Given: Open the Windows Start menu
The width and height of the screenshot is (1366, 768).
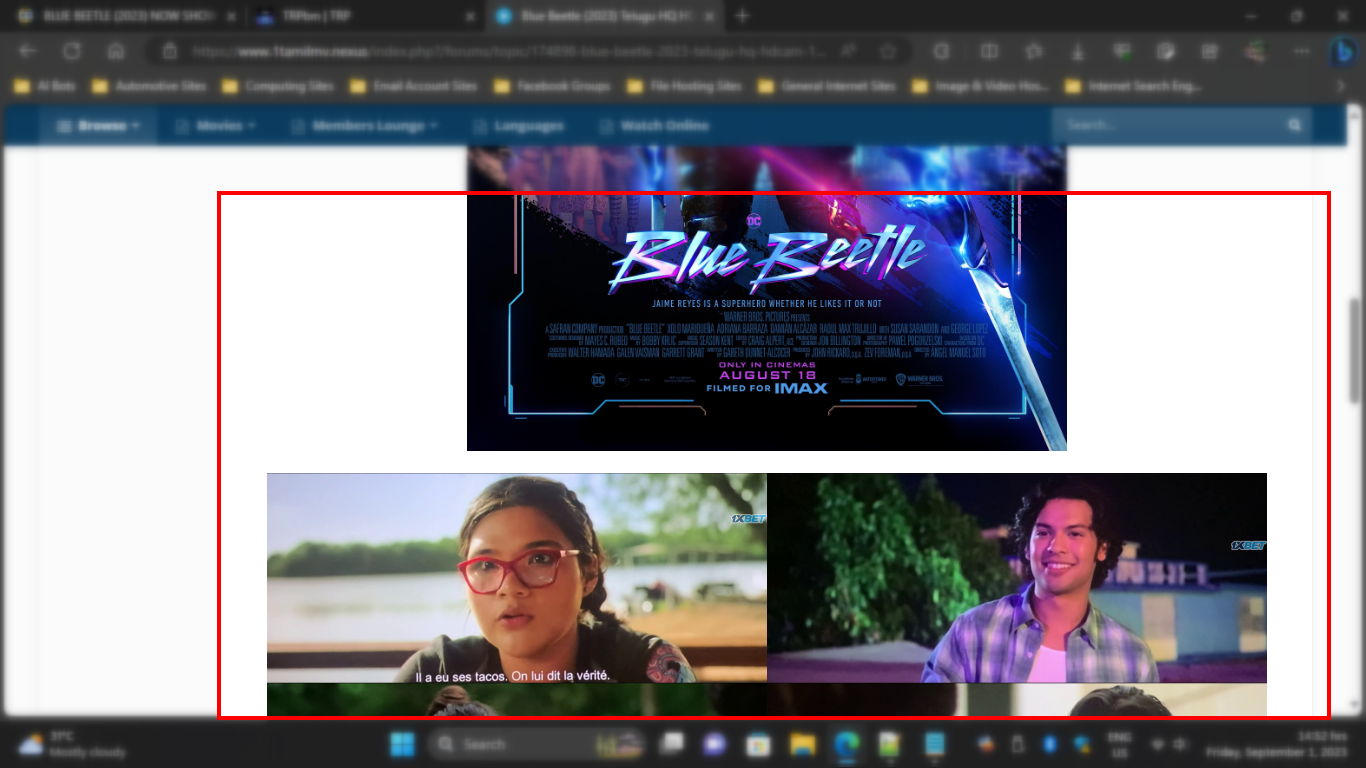Looking at the screenshot, I should coord(402,744).
